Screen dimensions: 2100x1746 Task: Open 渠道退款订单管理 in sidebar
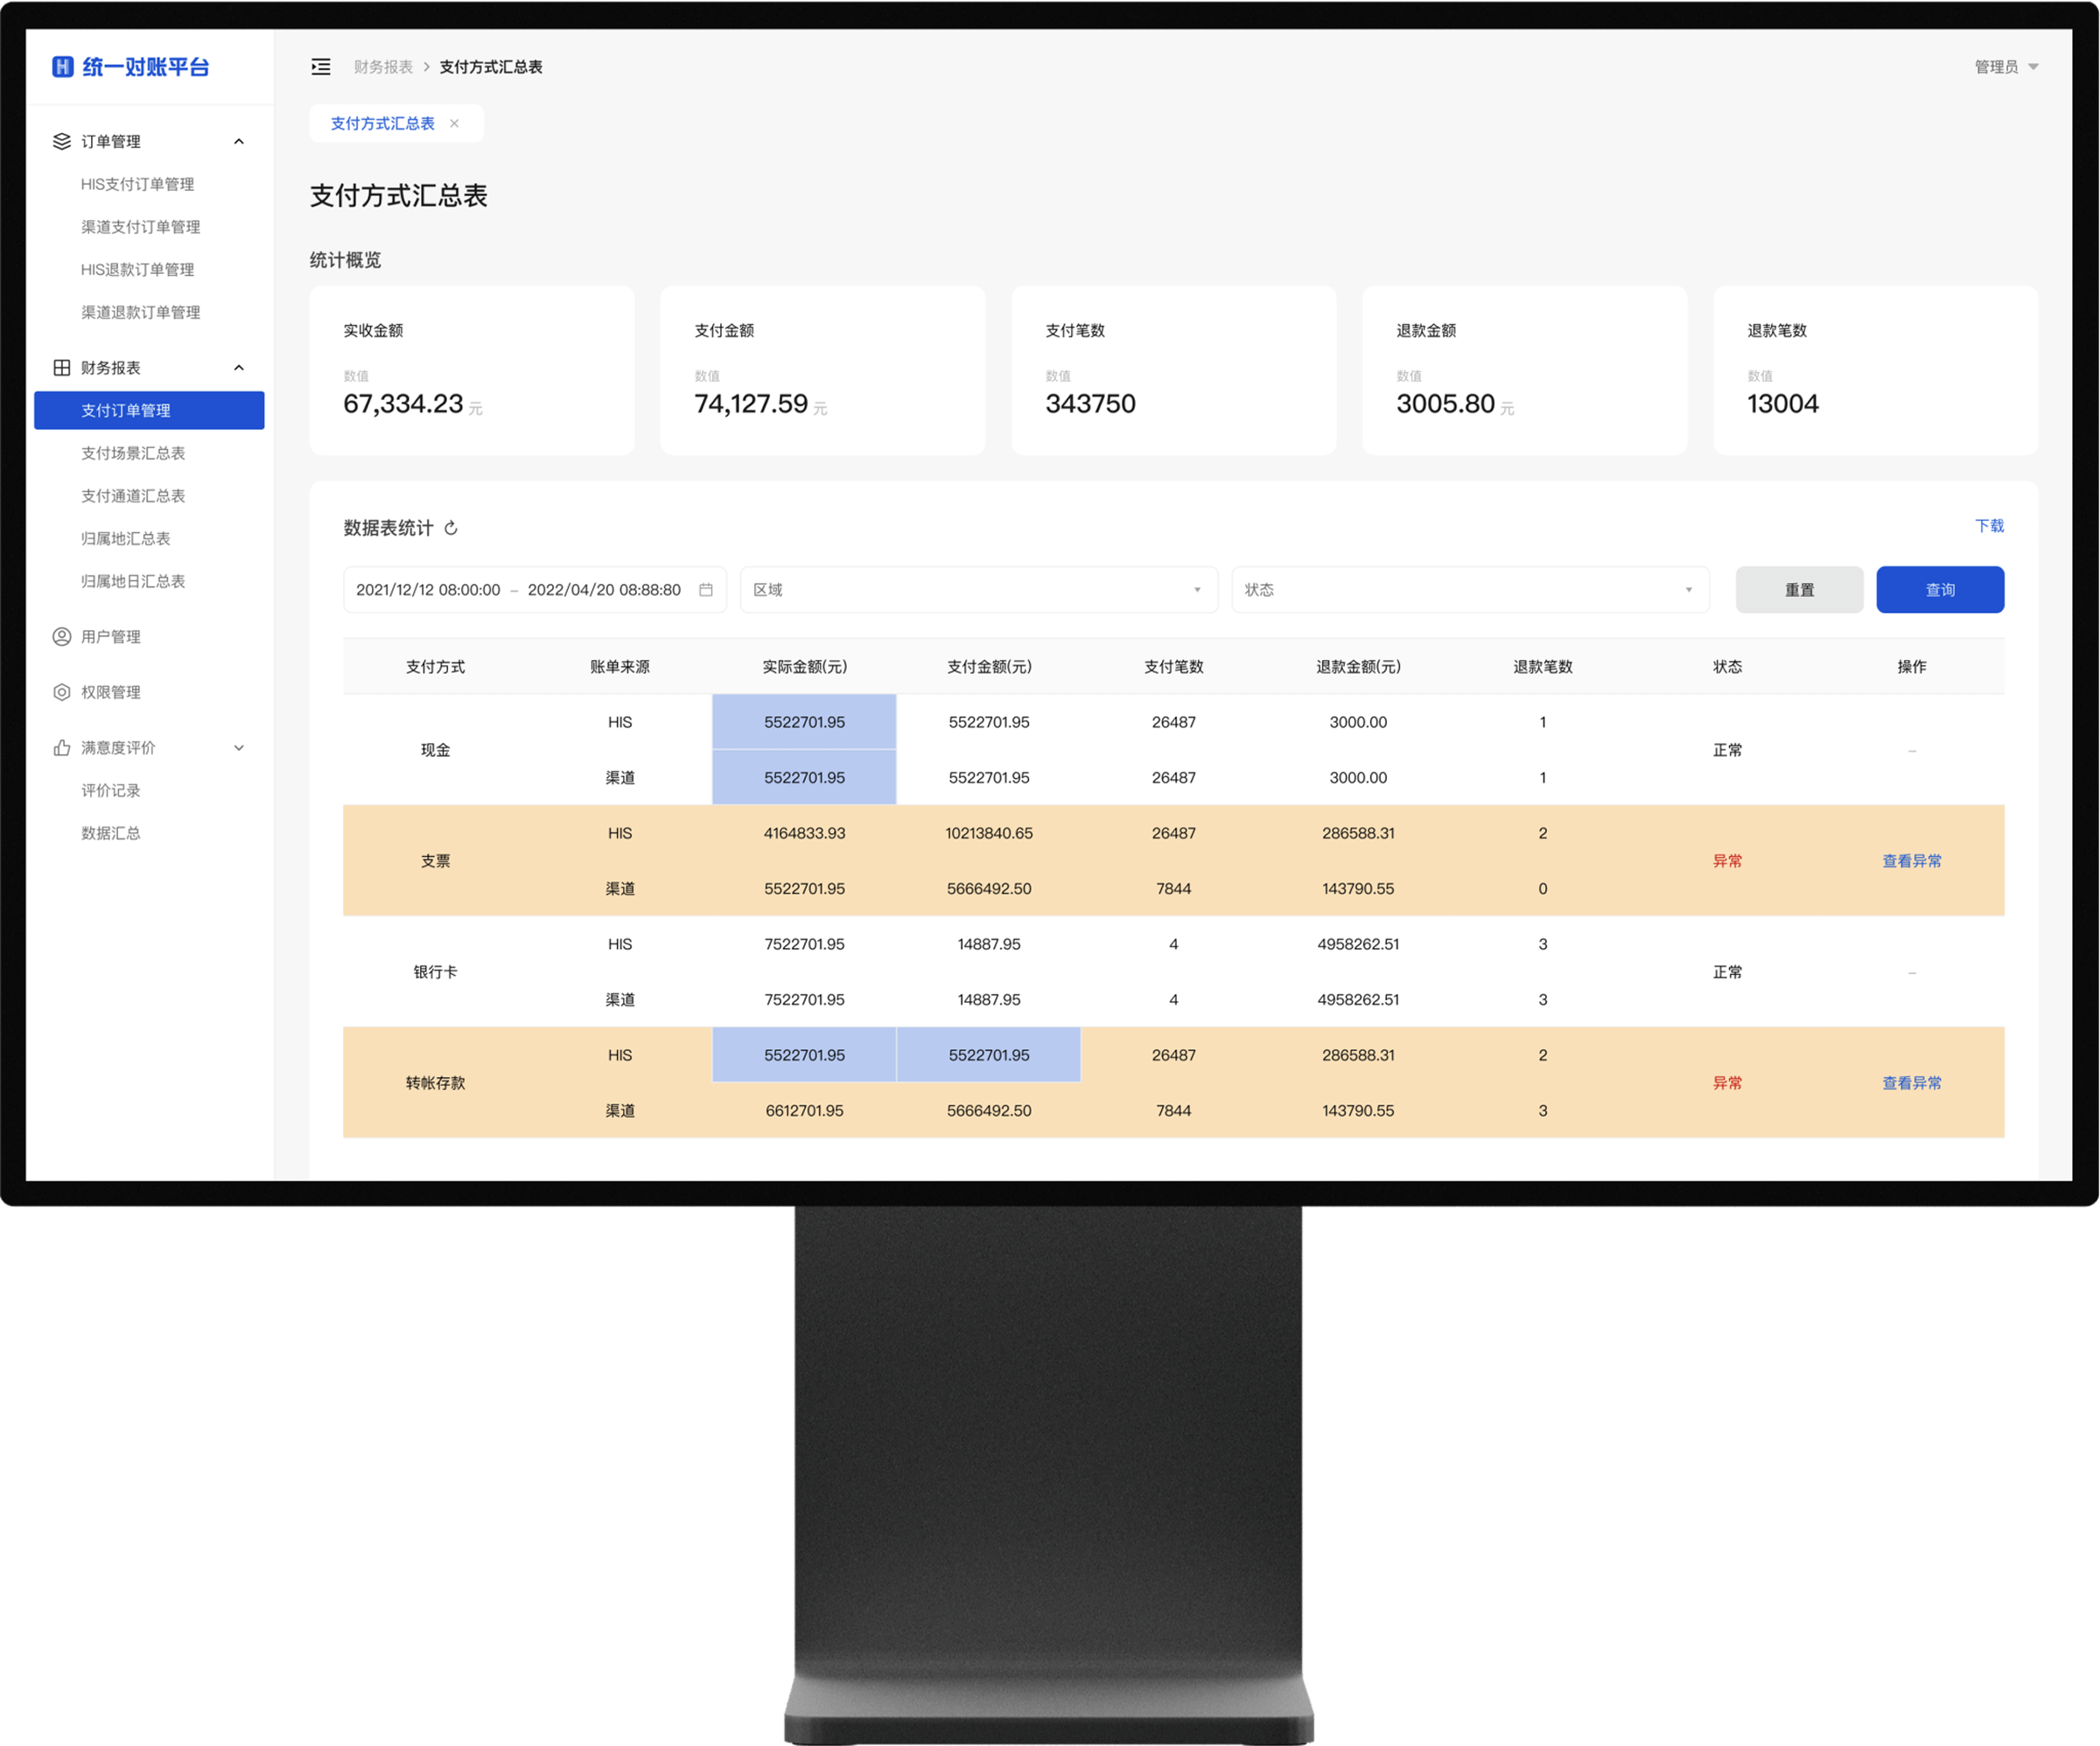141,312
